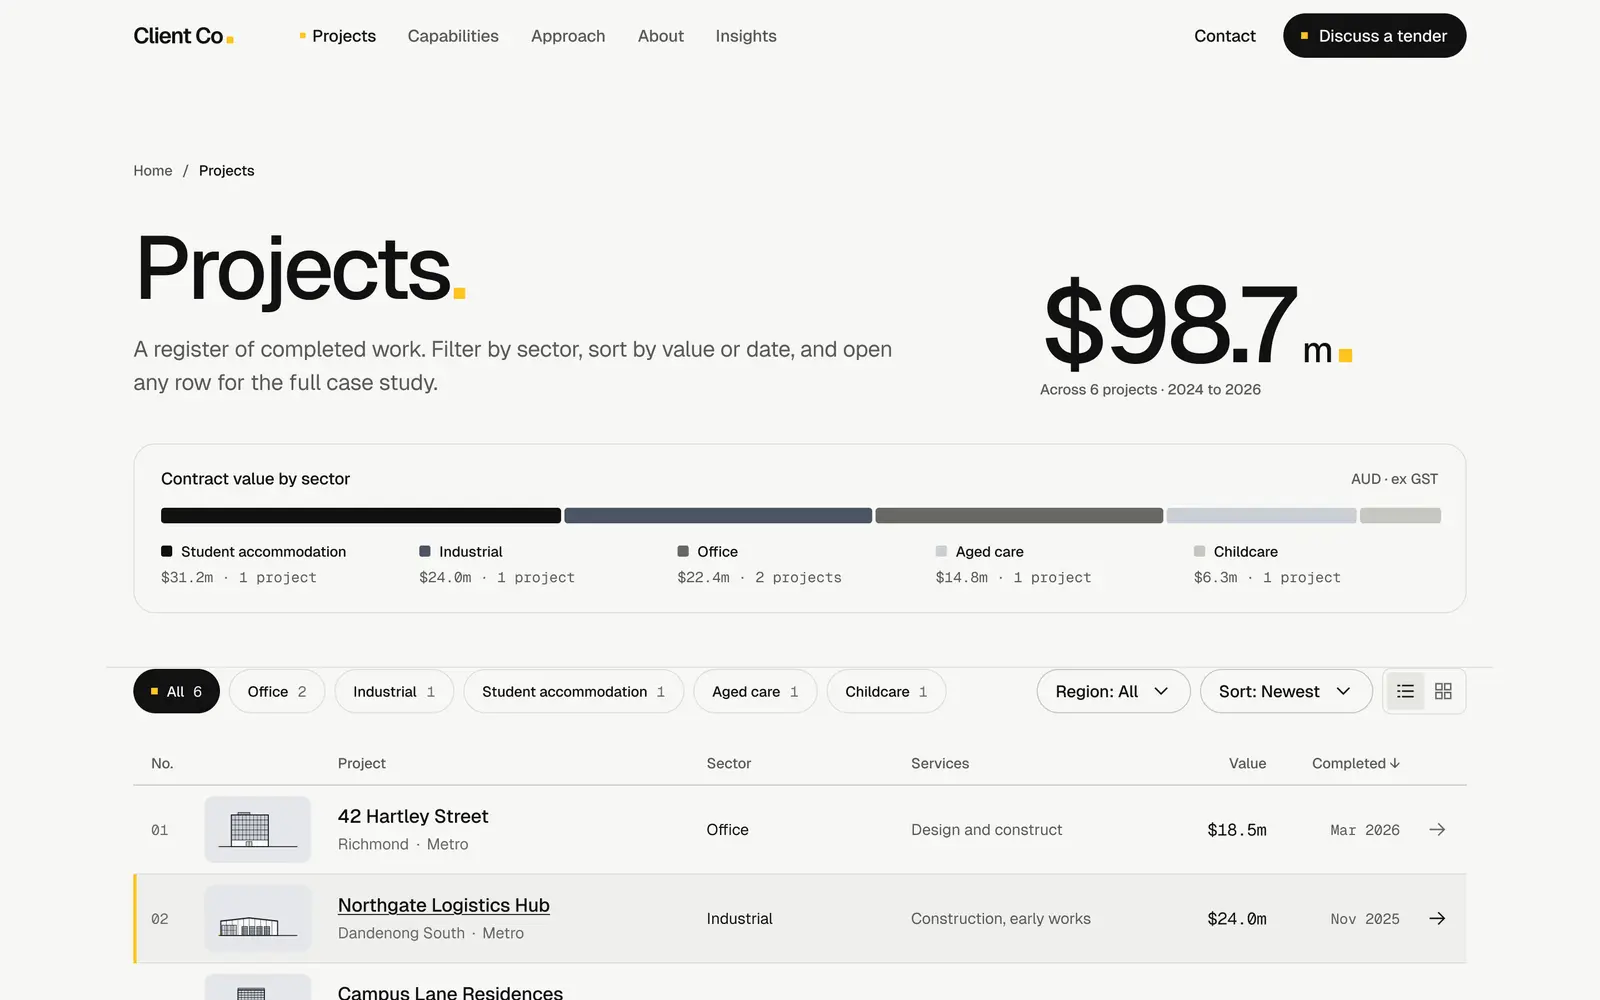The image size is (1600, 1000).
Task: Toggle the Aged care filter chip
Action: pyautogui.click(x=755, y=691)
